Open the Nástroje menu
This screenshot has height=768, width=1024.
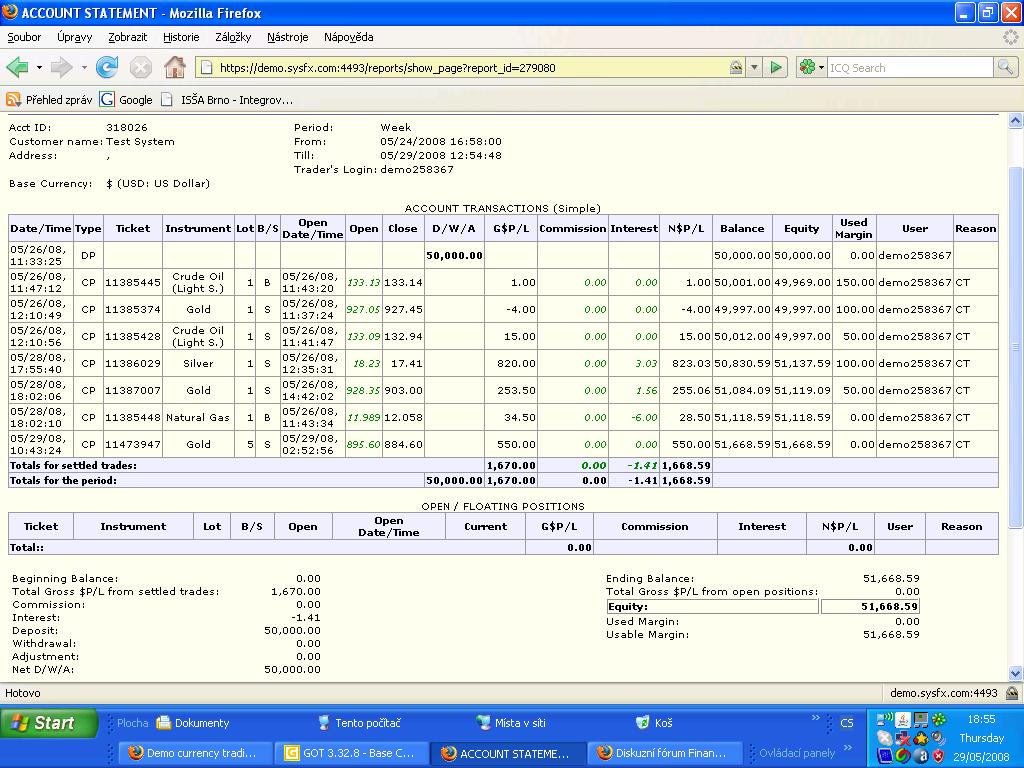click(x=287, y=37)
